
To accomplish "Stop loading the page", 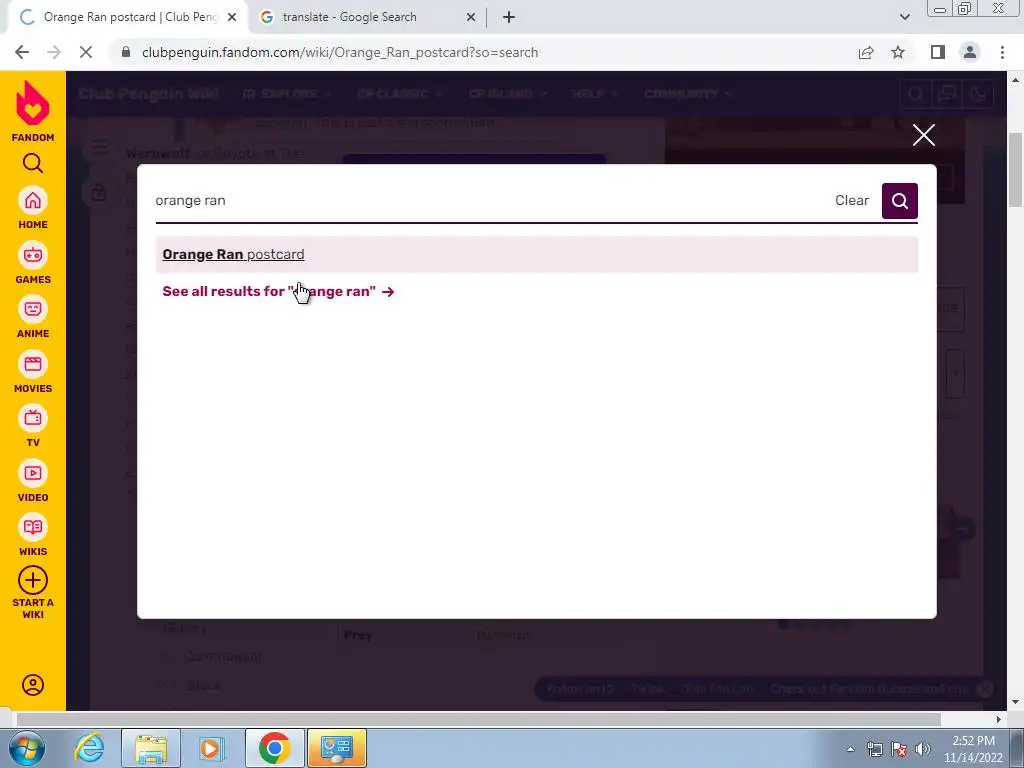I will click(x=86, y=52).
